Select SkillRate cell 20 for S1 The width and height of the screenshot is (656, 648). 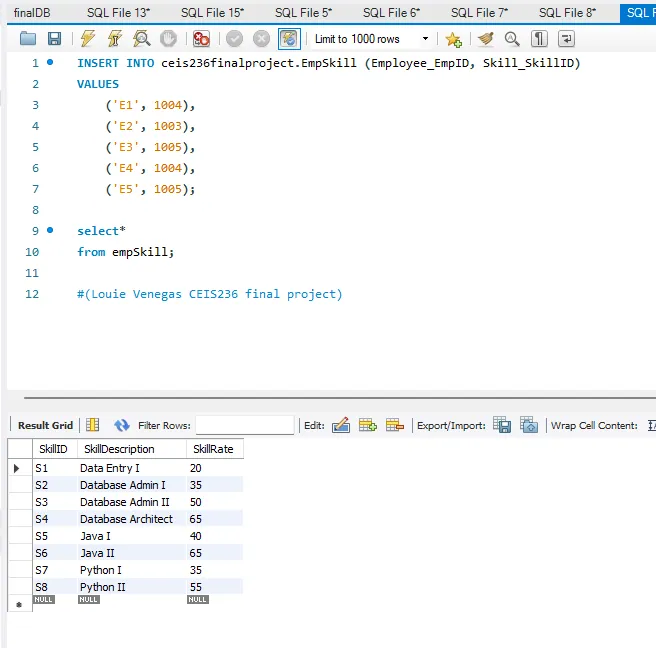[x=215, y=468]
